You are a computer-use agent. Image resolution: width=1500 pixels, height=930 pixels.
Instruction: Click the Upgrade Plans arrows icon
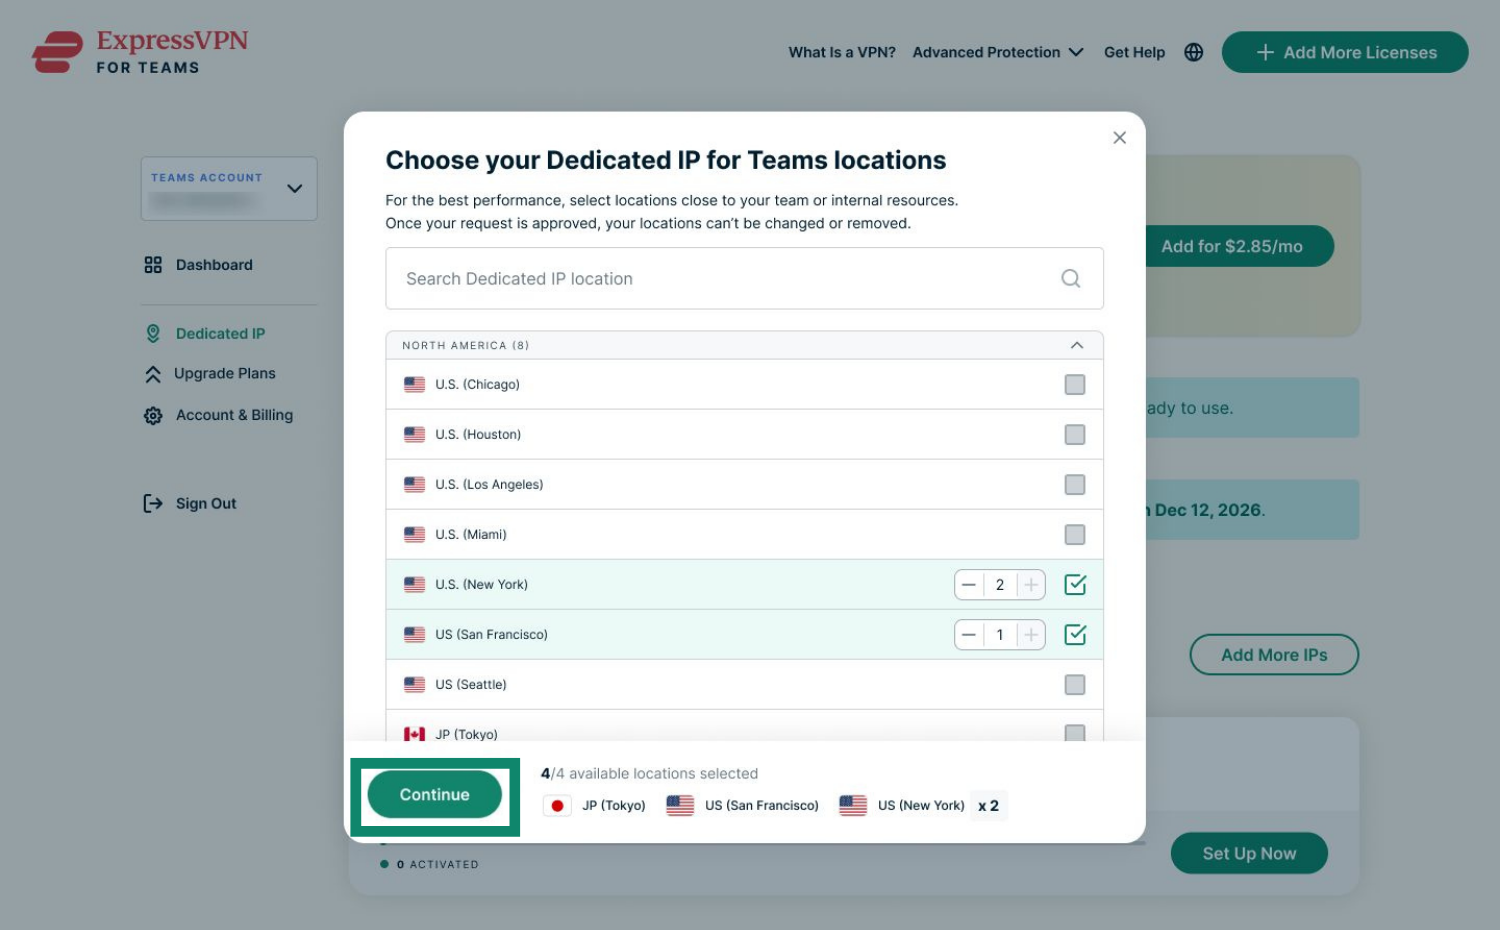pyautogui.click(x=153, y=374)
